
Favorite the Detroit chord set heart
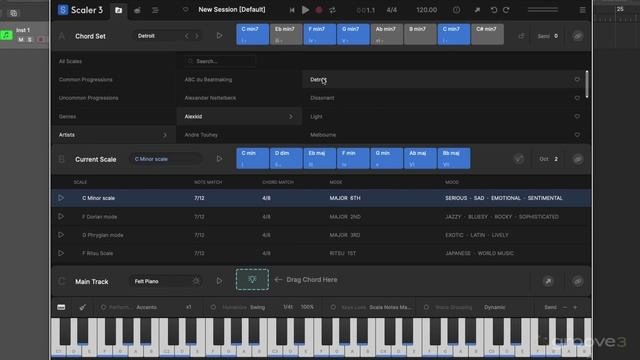(577, 80)
